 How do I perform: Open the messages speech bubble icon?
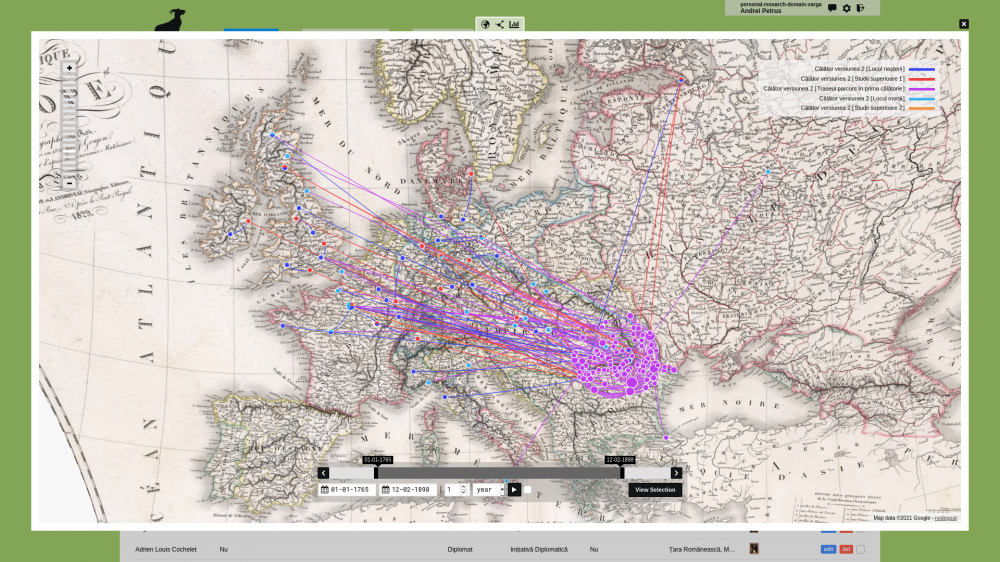point(832,8)
